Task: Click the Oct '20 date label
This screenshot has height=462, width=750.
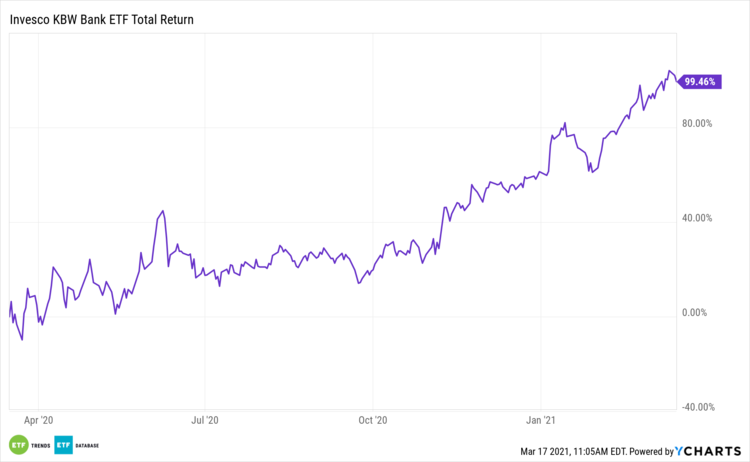Action: click(x=373, y=422)
